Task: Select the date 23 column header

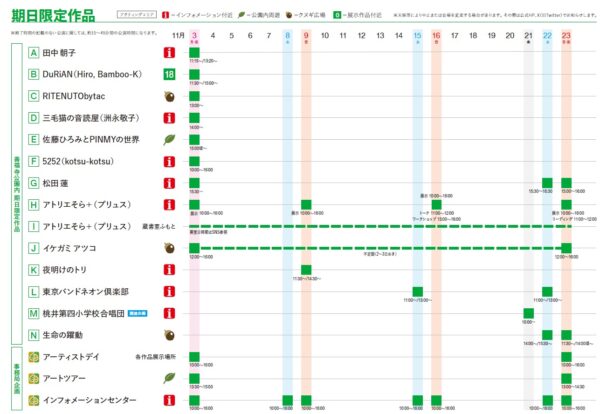Action: (x=566, y=36)
